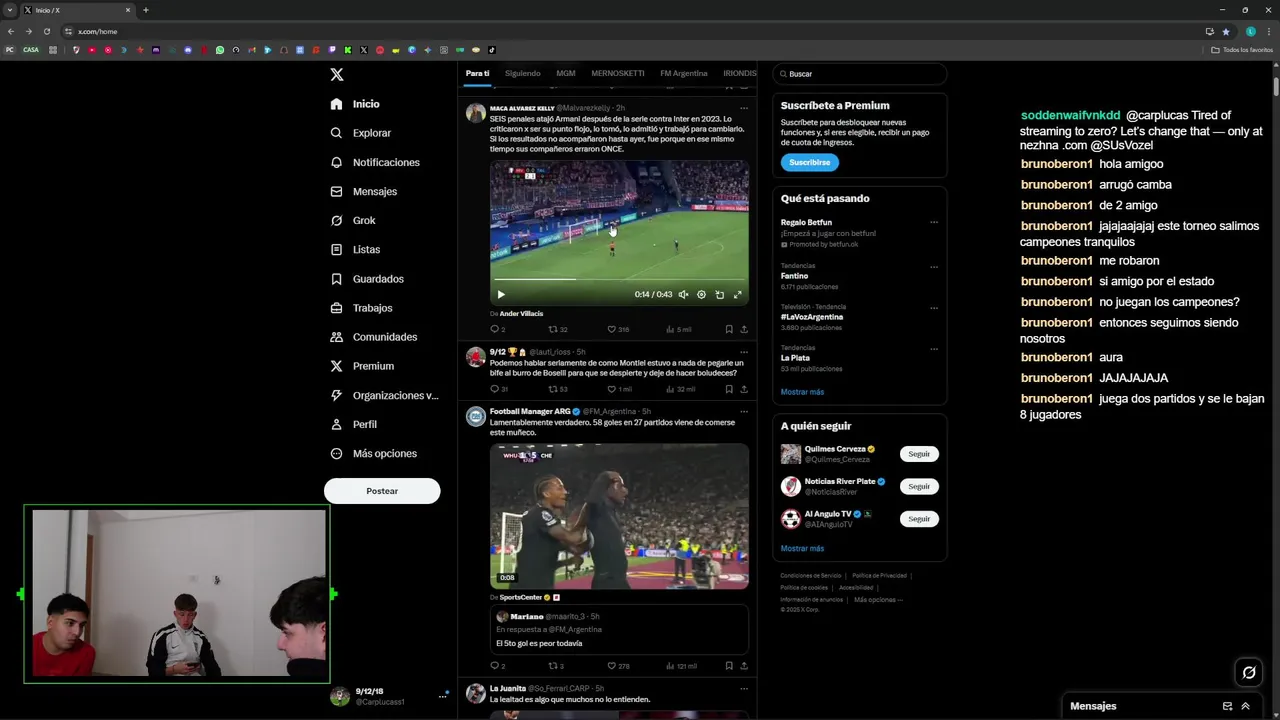Bookmark the Football Manager ARG post
Screen dimensions: 1280x720
coord(728,666)
